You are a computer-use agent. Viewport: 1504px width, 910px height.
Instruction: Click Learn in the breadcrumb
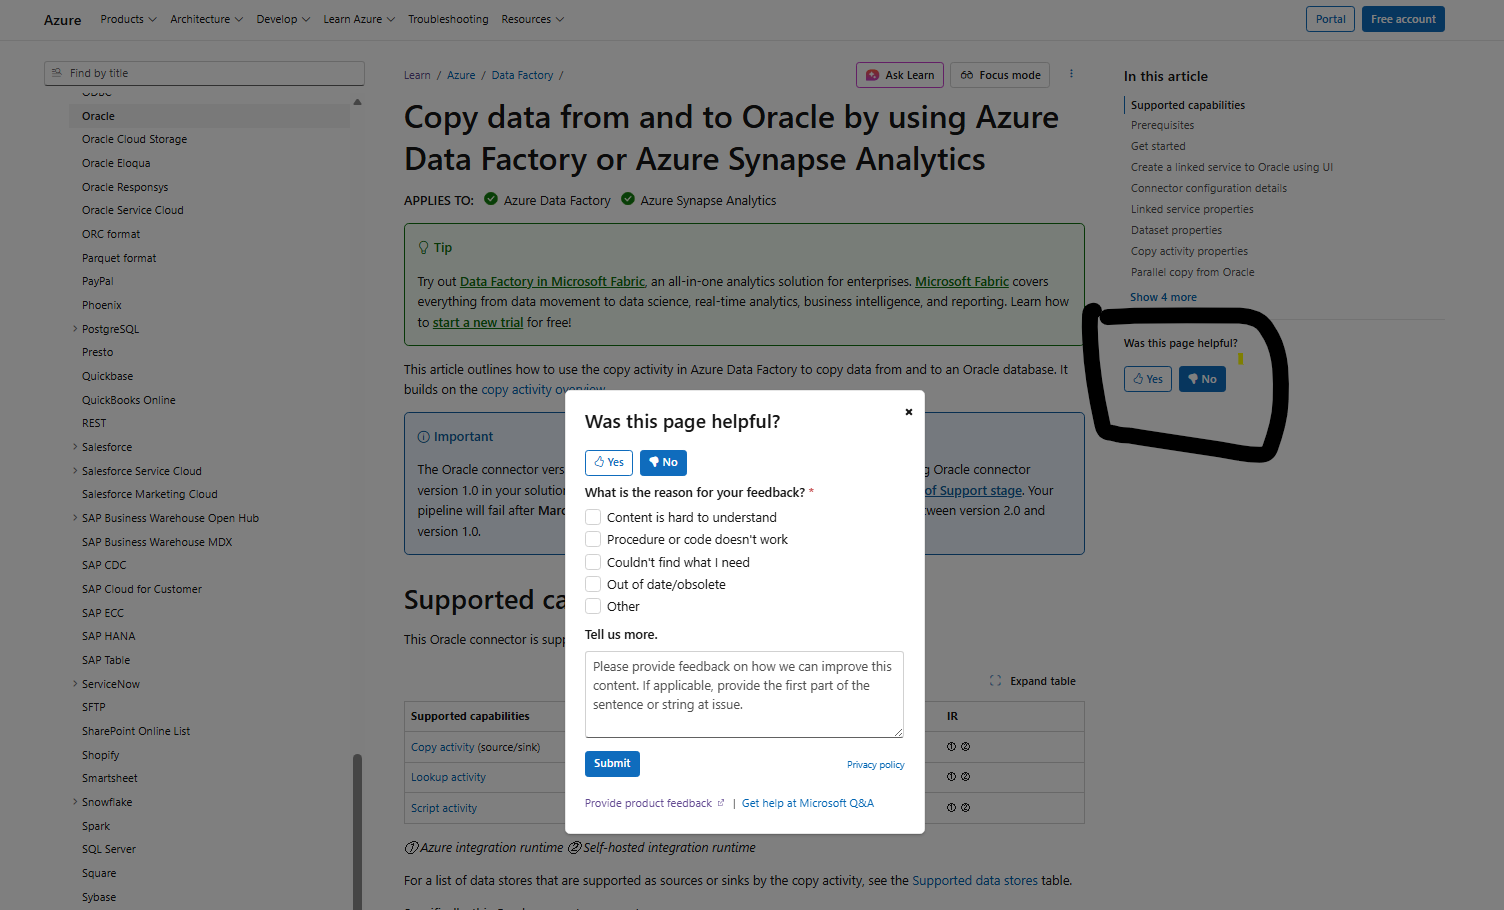pyautogui.click(x=417, y=75)
